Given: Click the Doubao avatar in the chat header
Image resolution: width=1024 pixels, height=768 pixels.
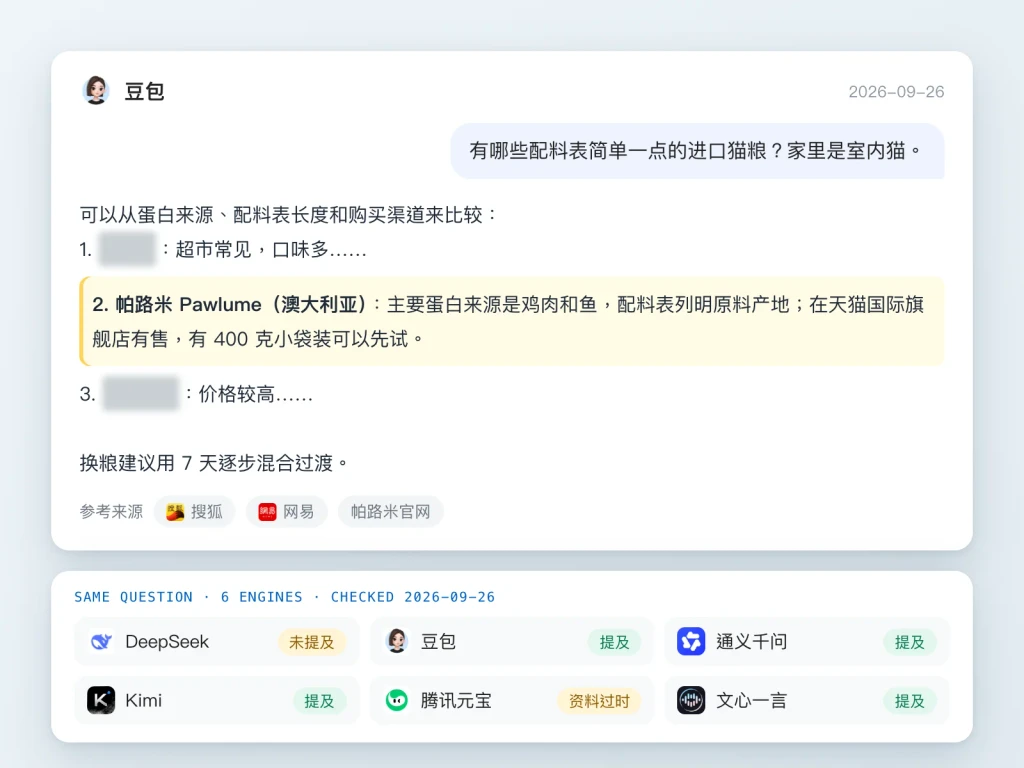Looking at the screenshot, I should (x=96, y=90).
